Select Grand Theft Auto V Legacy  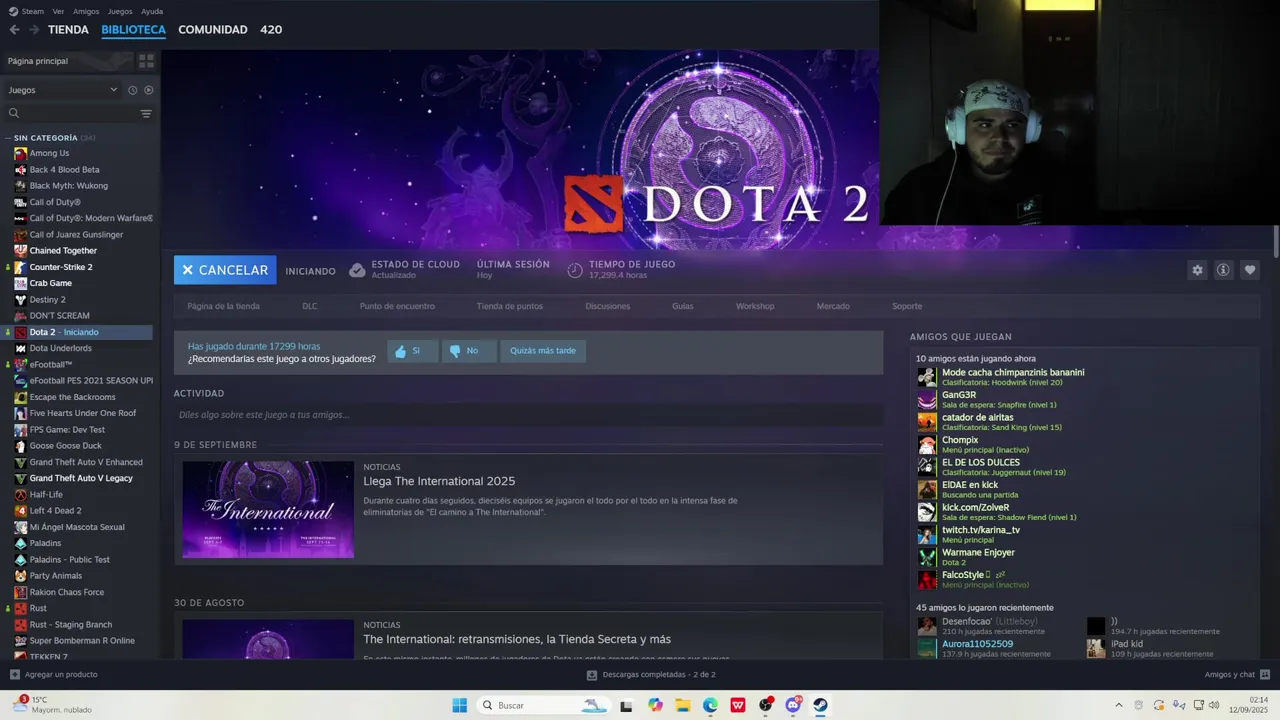click(x=81, y=478)
